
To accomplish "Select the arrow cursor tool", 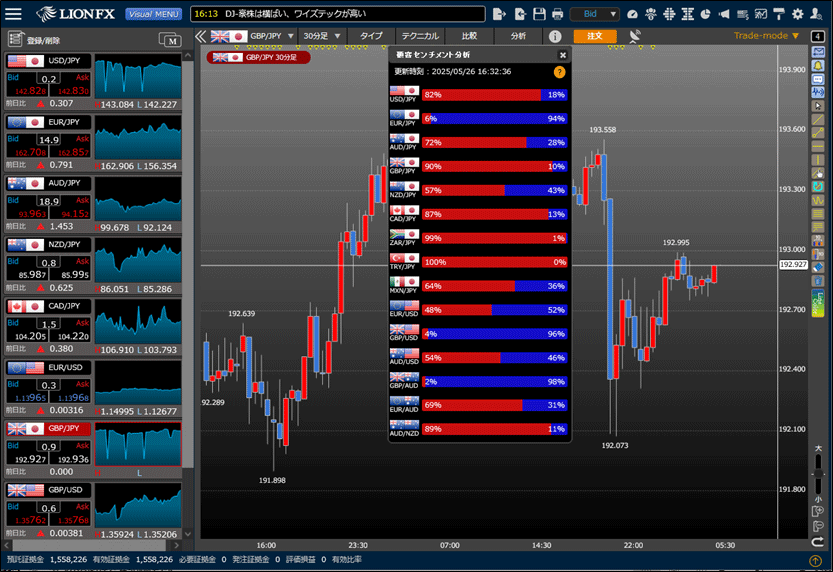I will (818, 106).
